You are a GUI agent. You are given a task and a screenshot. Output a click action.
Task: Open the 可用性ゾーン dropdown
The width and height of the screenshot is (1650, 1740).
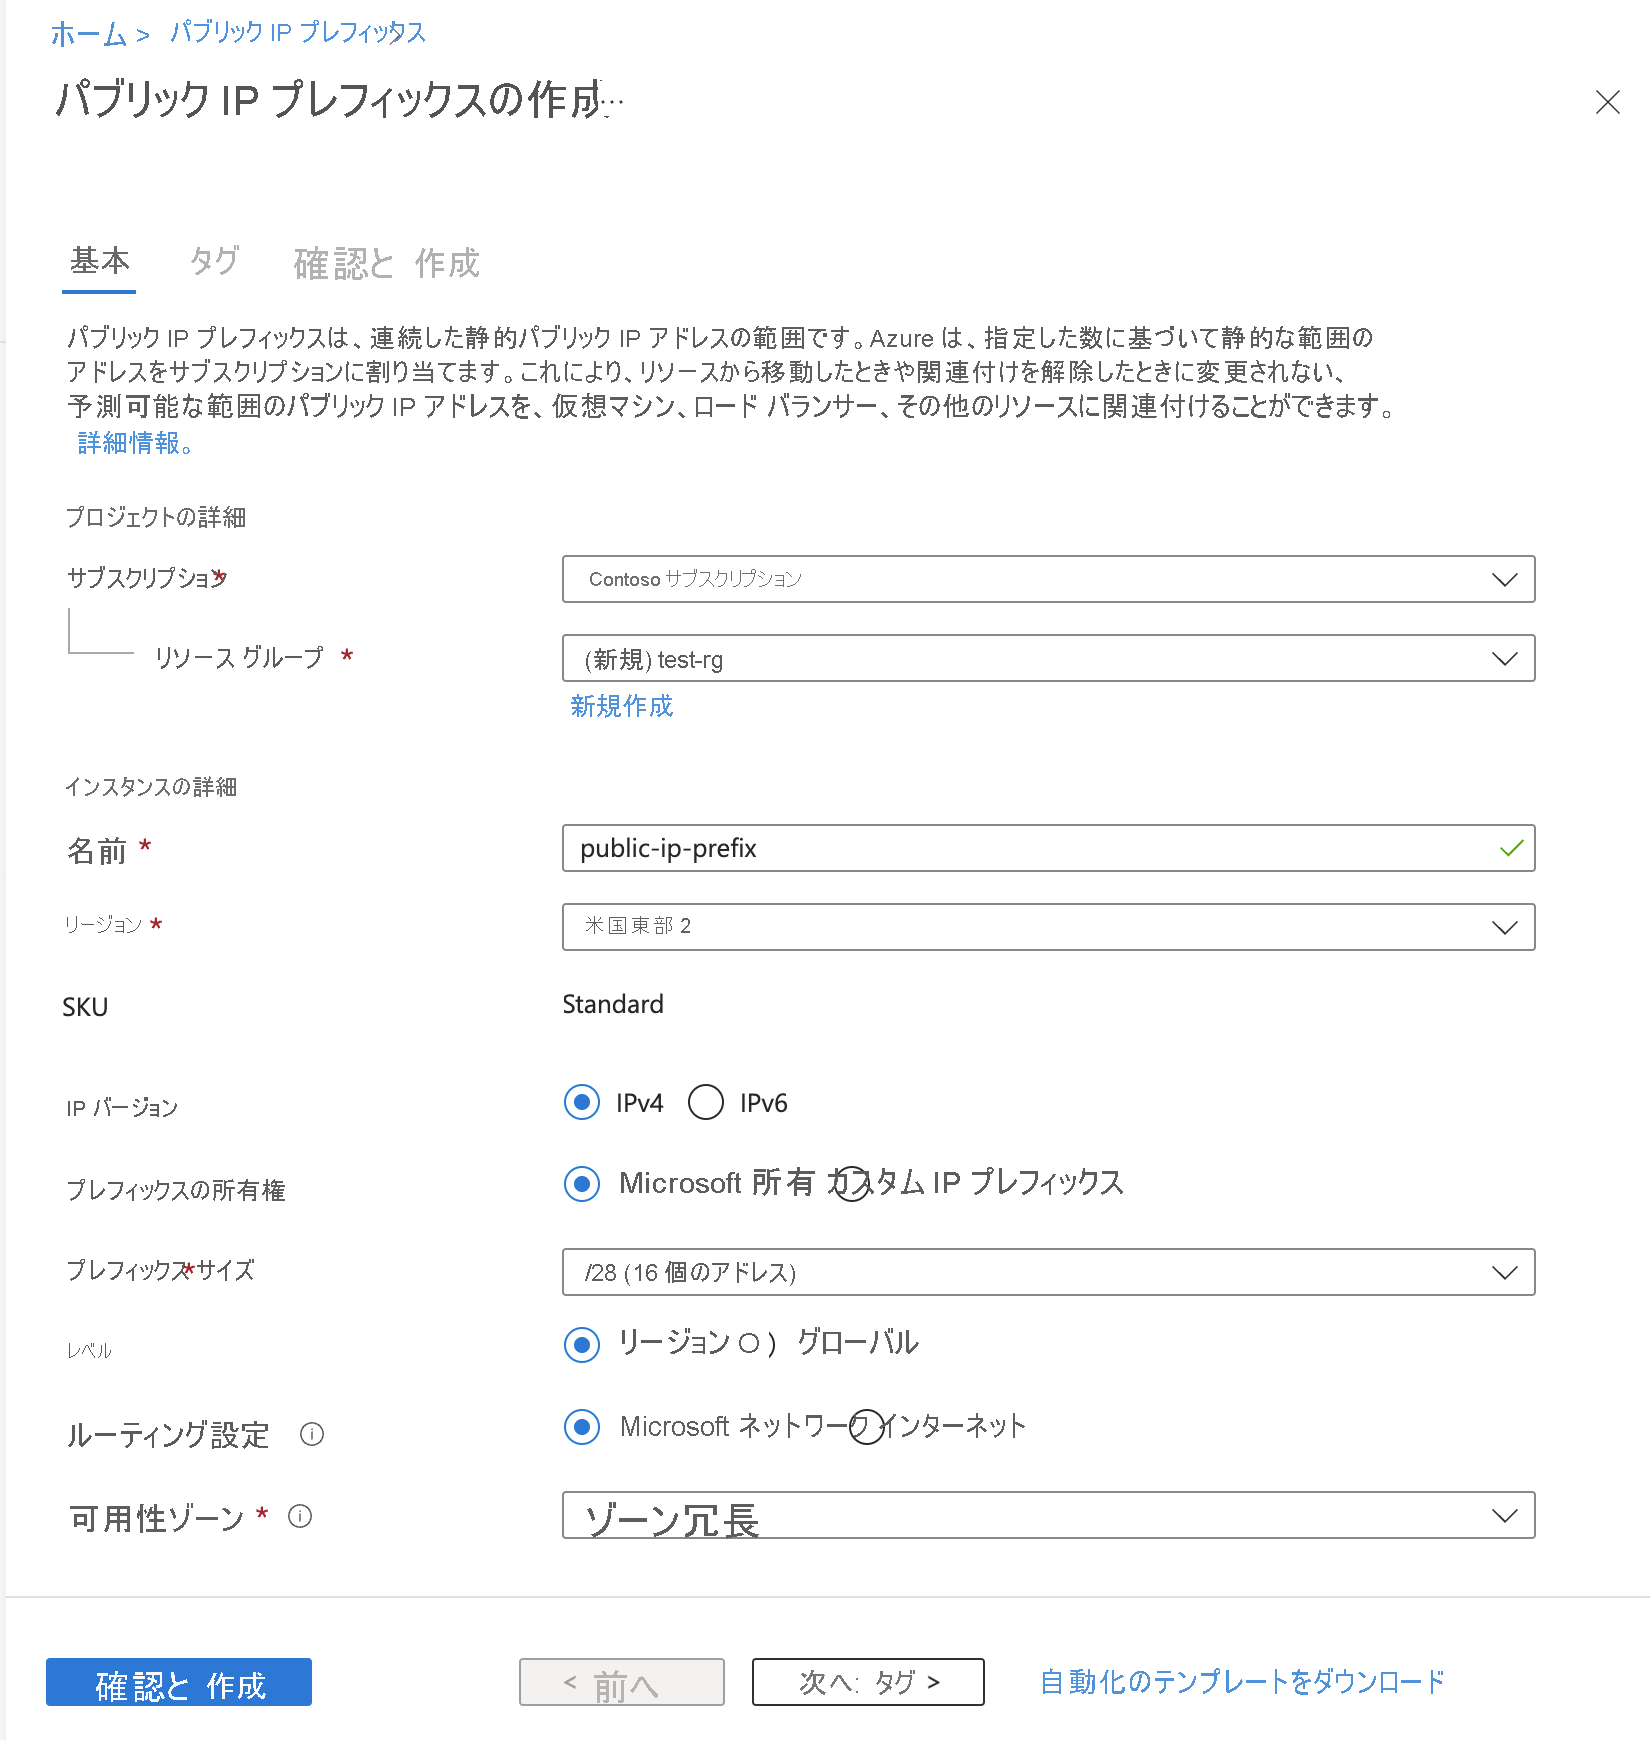pos(1048,1516)
